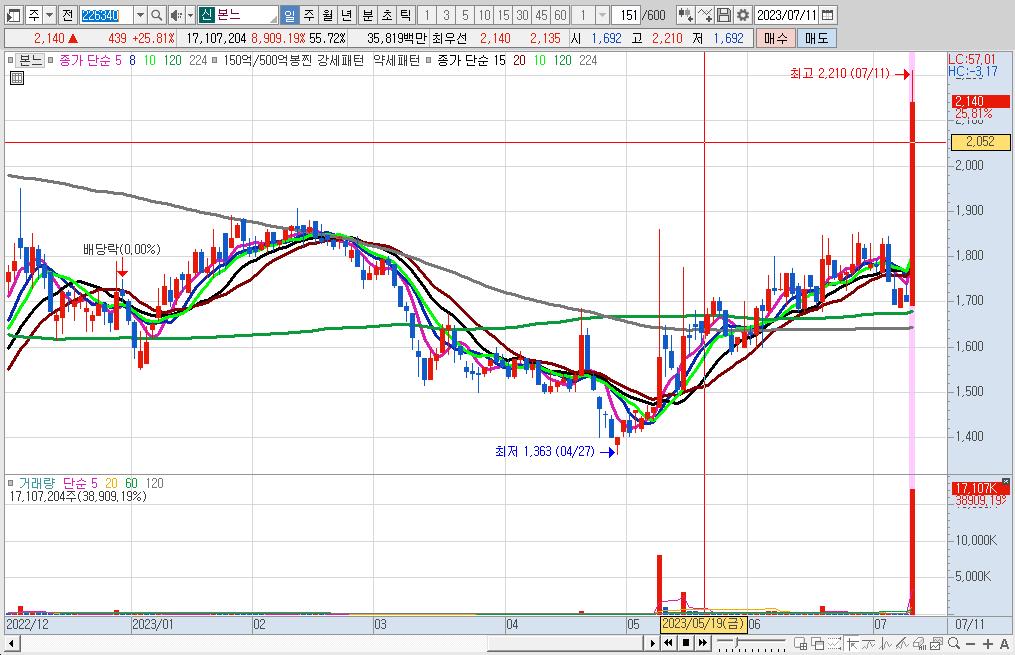Click the 2,052 crosshair price label
This screenshot has width=1015, height=655.
tap(979, 142)
